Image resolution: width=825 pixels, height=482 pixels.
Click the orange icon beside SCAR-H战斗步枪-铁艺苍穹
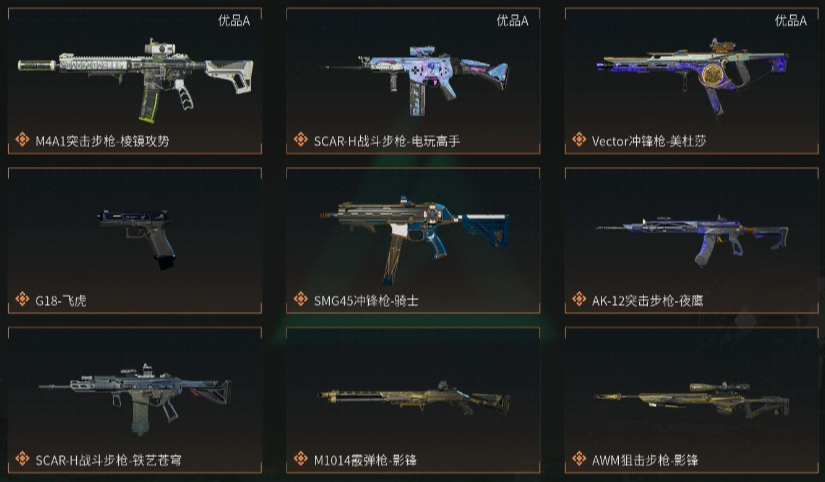click(x=22, y=458)
